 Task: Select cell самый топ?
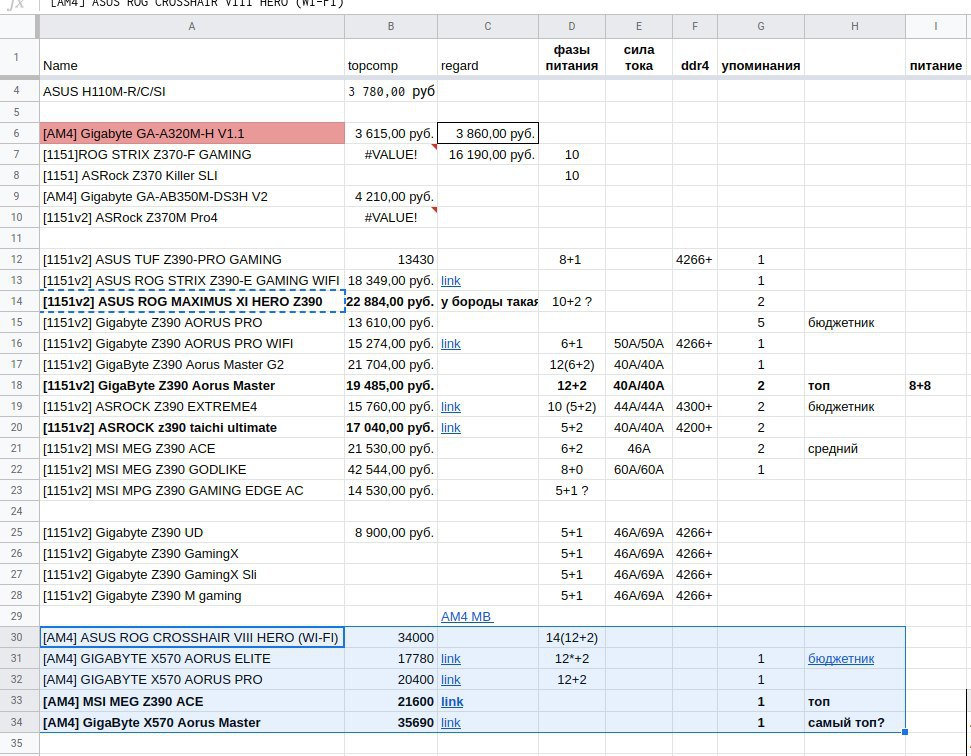tap(855, 723)
